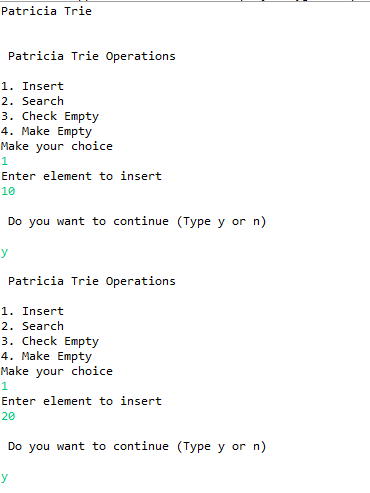Viewport: 370px width, 493px height.
Task: Click the green input value '20'
Action: (x=8, y=416)
